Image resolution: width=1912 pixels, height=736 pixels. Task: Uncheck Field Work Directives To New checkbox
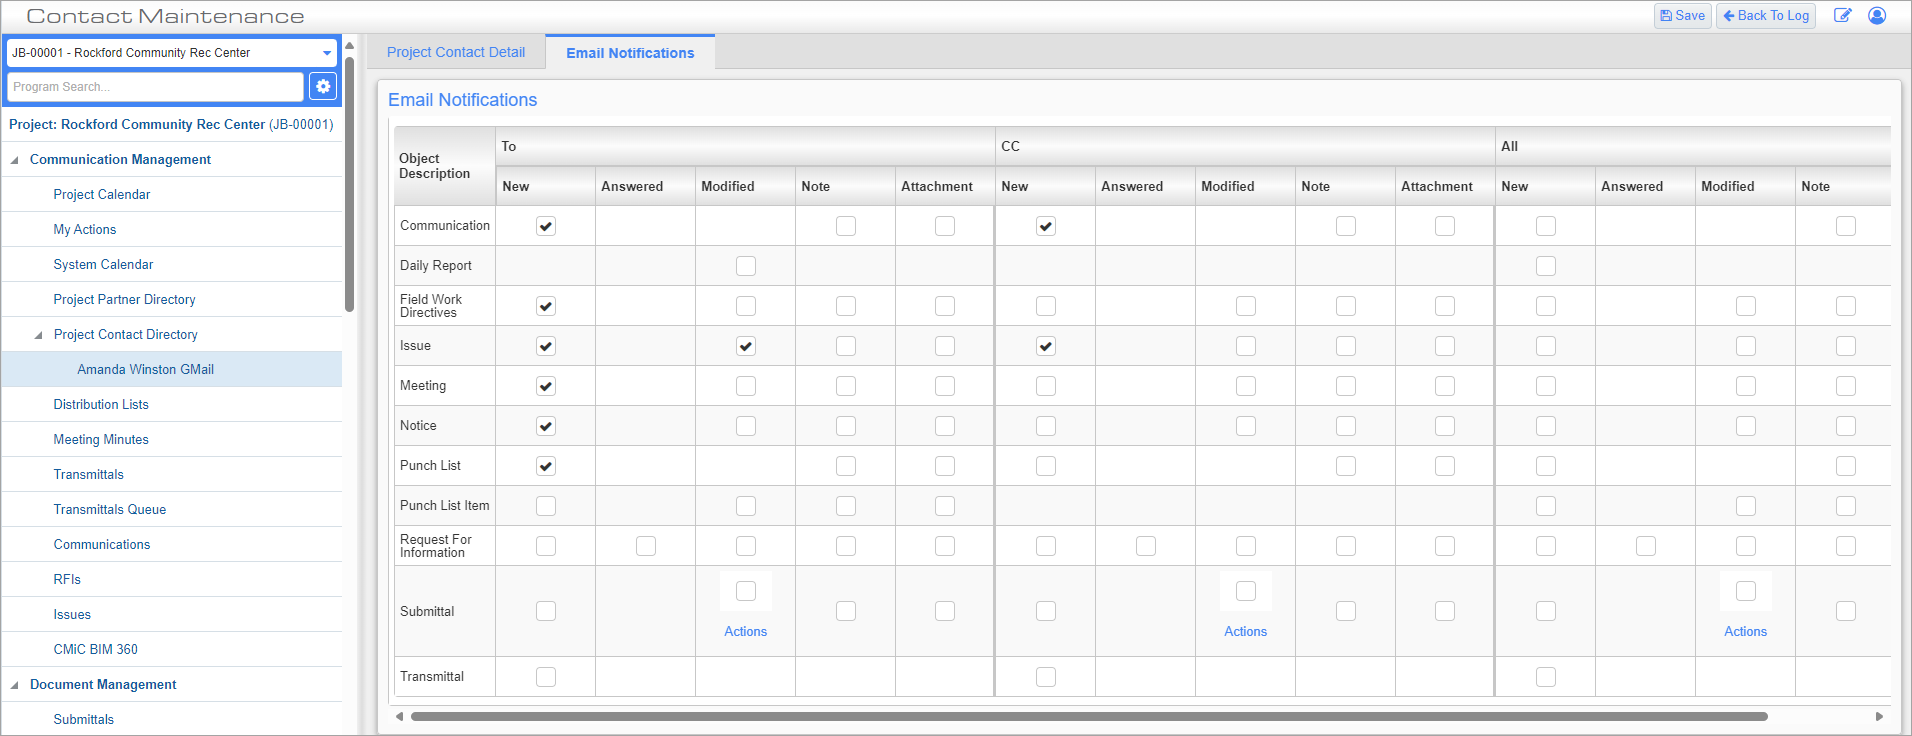click(x=546, y=306)
